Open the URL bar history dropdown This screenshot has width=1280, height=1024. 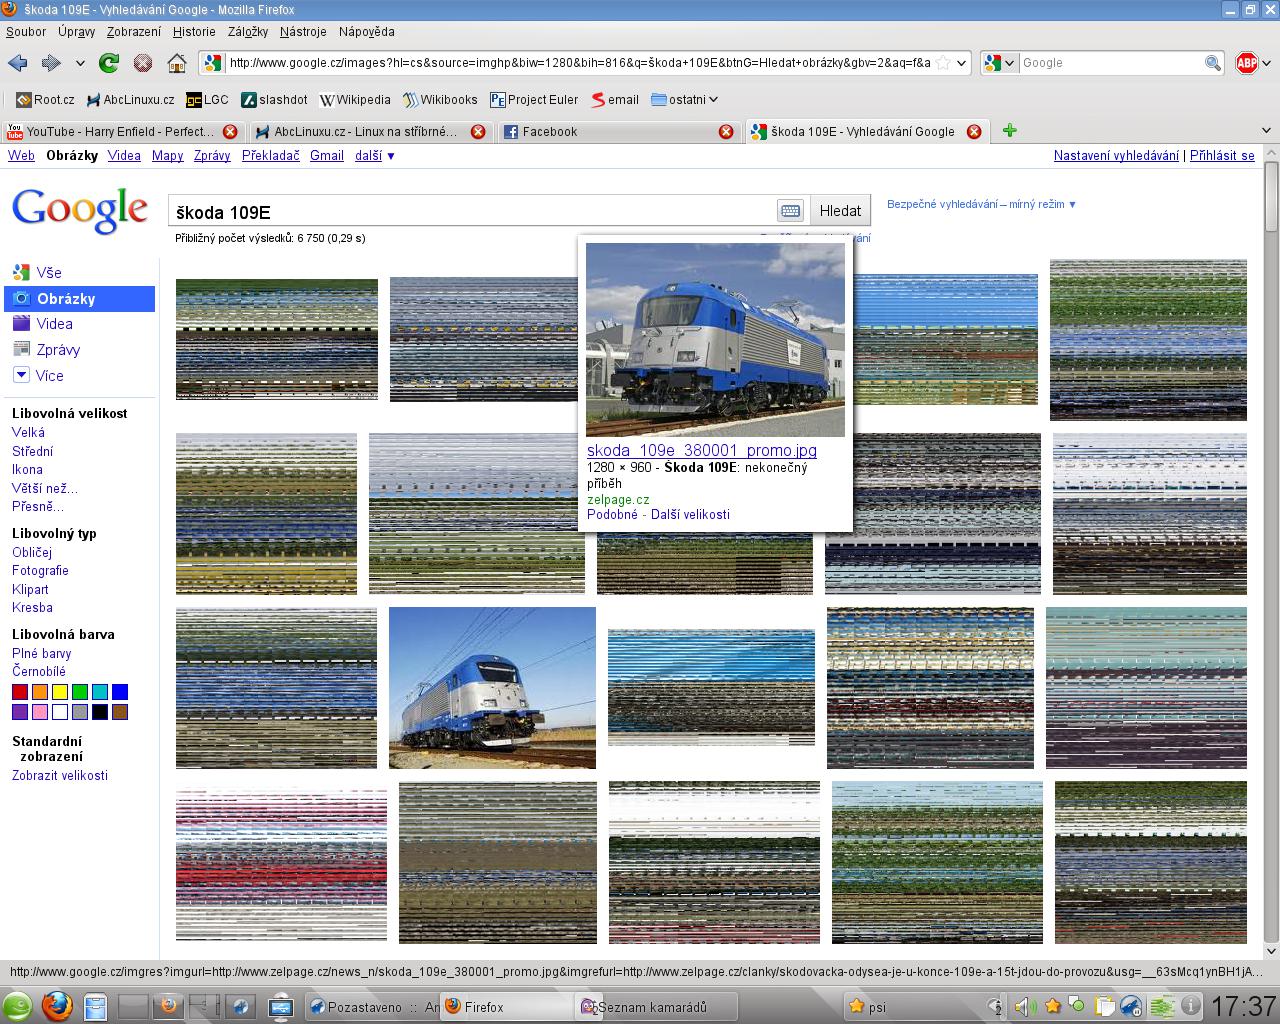coord(962,63)
